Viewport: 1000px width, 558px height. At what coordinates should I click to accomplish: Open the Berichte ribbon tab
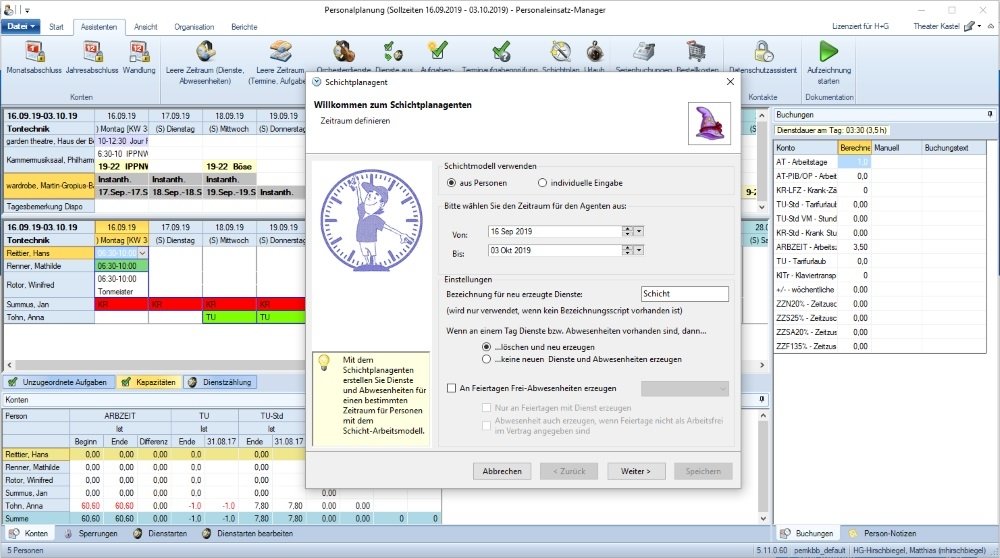[244, 27]
